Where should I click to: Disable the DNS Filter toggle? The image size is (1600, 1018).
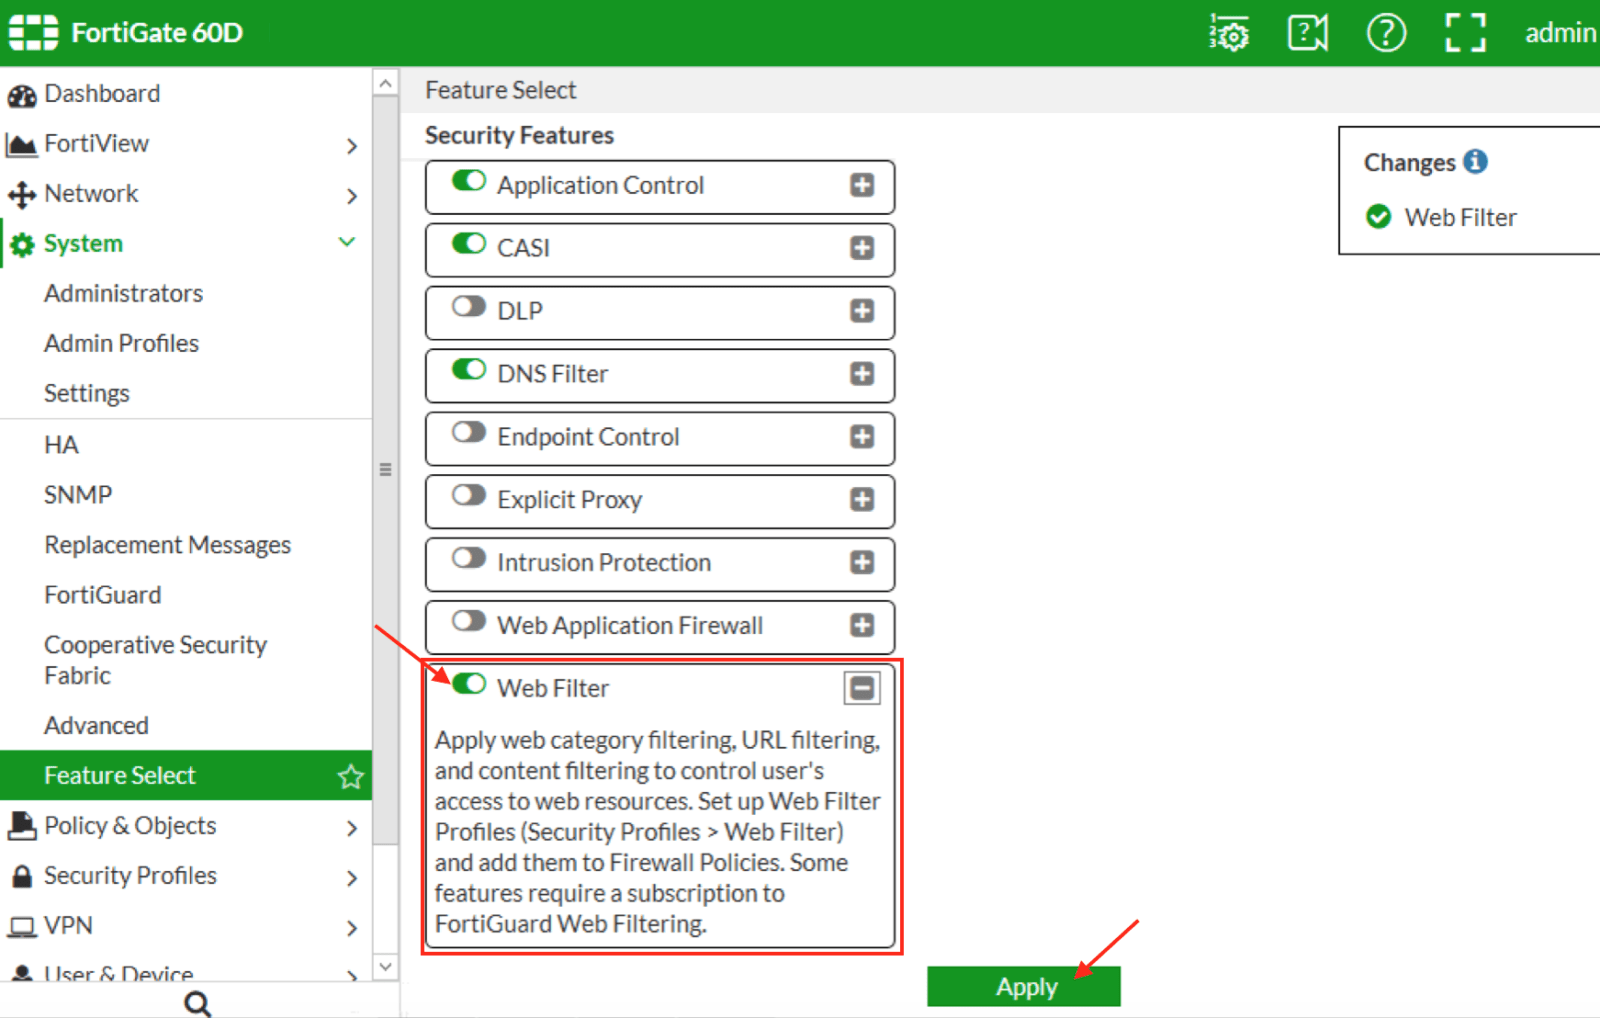pos(469,369)
